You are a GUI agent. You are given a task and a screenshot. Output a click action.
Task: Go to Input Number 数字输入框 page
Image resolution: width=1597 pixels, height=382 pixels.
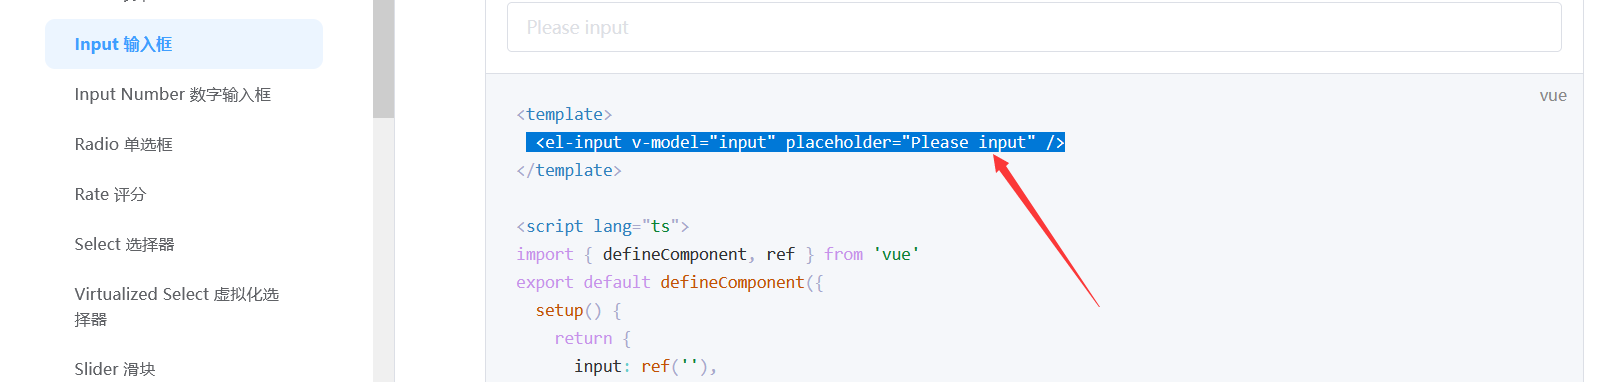pos(173,94)
